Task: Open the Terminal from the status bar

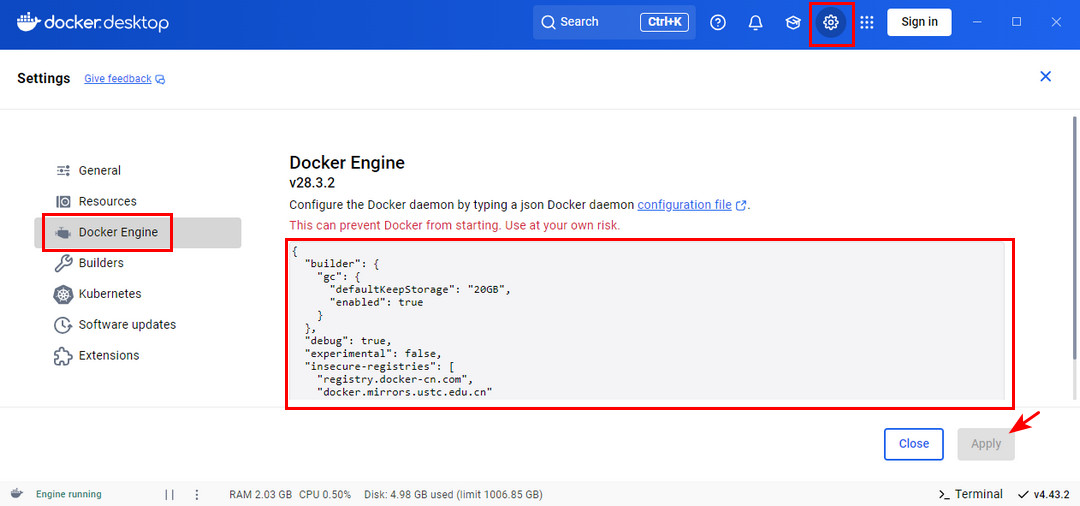Action: 970,494
